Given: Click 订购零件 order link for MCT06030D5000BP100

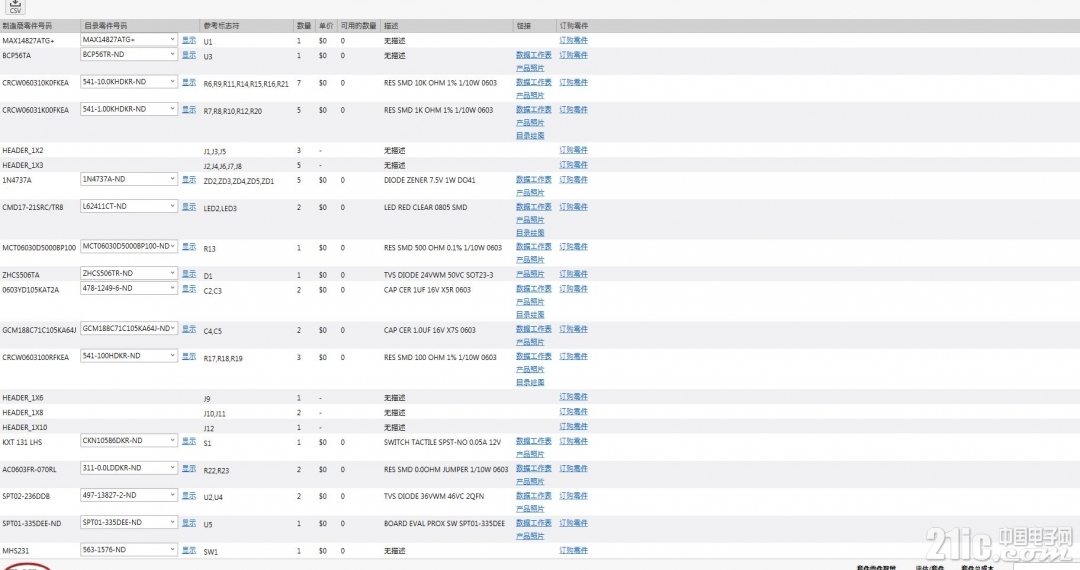Looking at the screenshot, I should click(574, 247).
